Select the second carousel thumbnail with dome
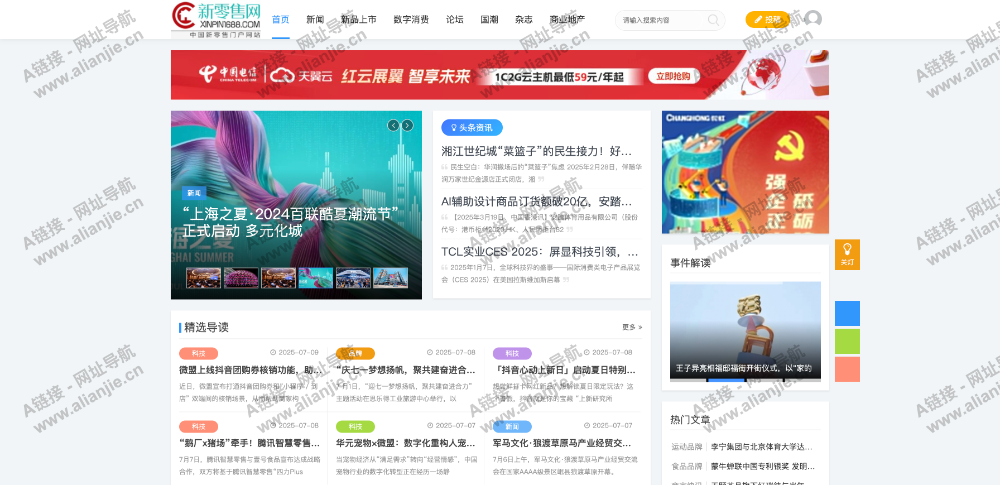This screenshot has height=485, width=1000. pos(241,278)
